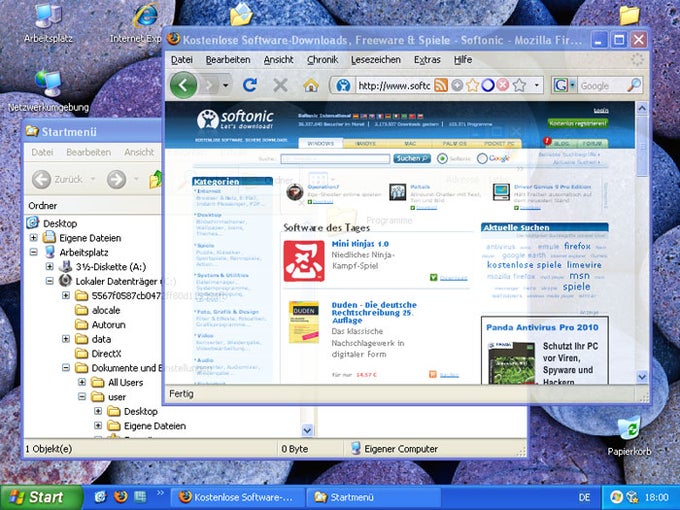Open the Lesezeichen menu in Firefox

(x=376, y=59)
